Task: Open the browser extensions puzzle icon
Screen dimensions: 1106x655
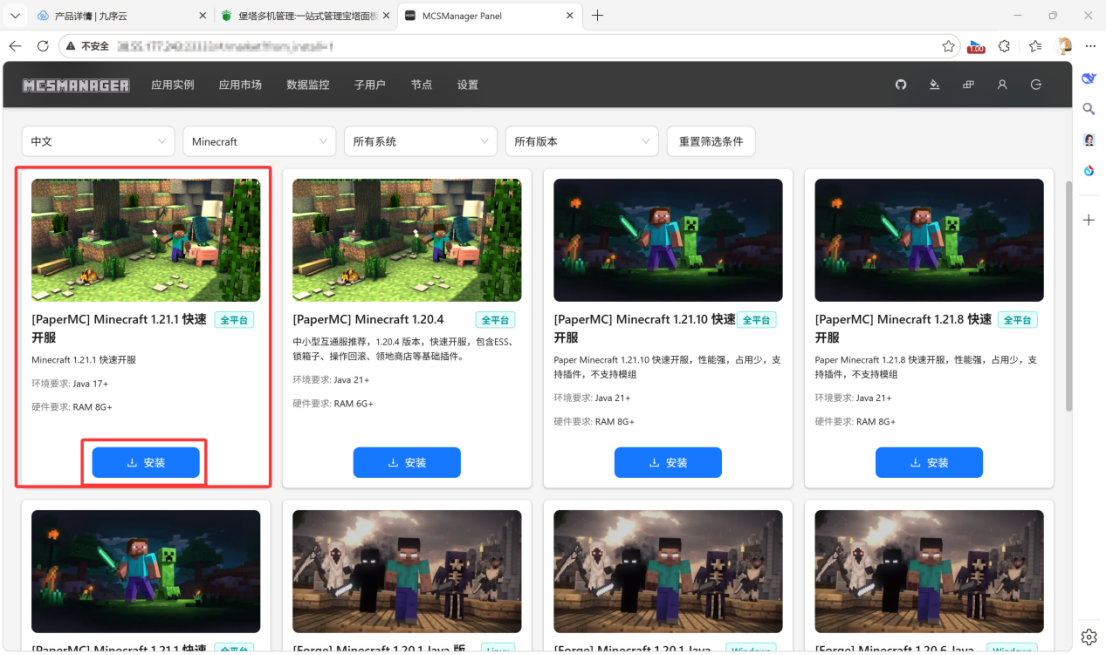Action: [x=1004, y=46]
